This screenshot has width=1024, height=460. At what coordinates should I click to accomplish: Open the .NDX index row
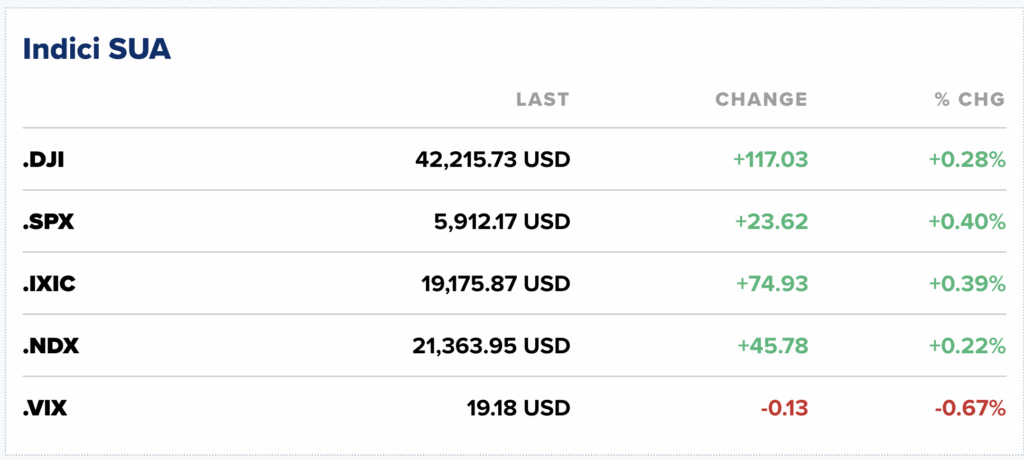tap(51, 346)
